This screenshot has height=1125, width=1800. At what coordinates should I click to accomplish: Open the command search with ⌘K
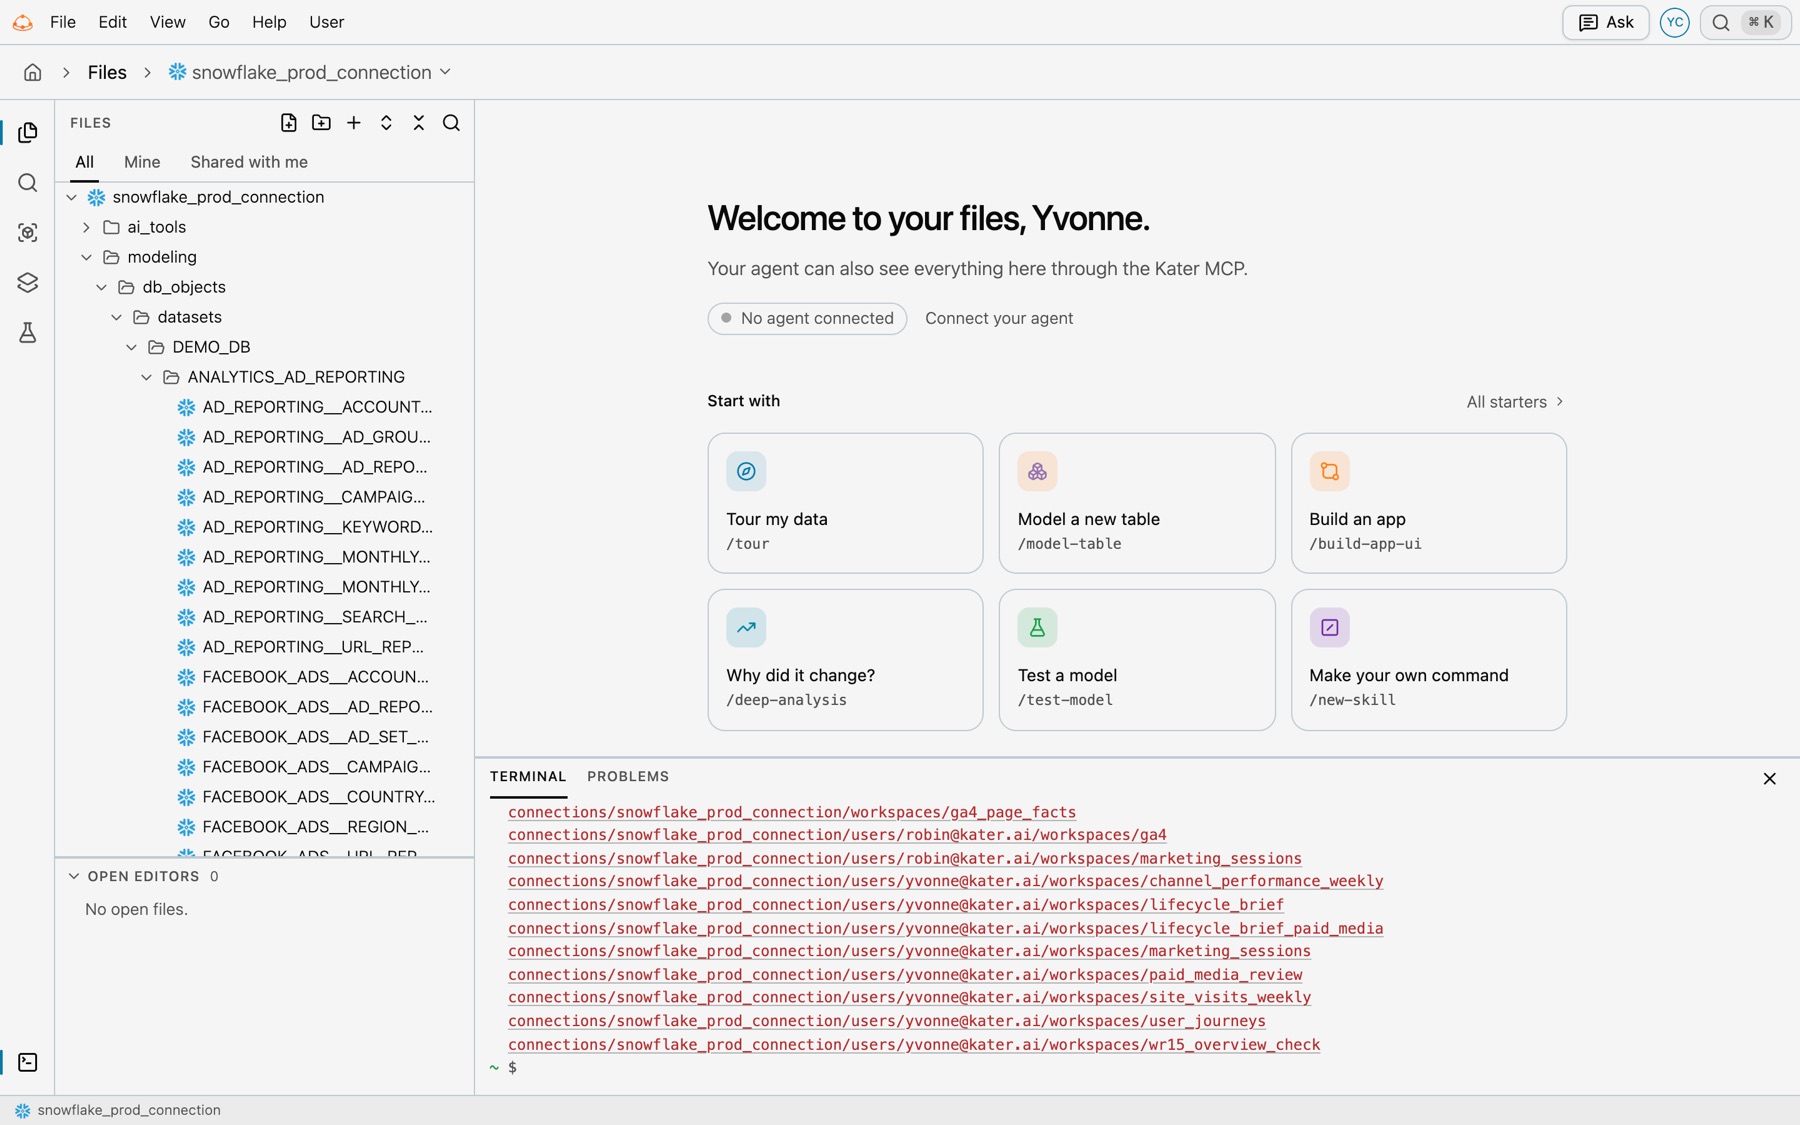[x=1745, y=22]
